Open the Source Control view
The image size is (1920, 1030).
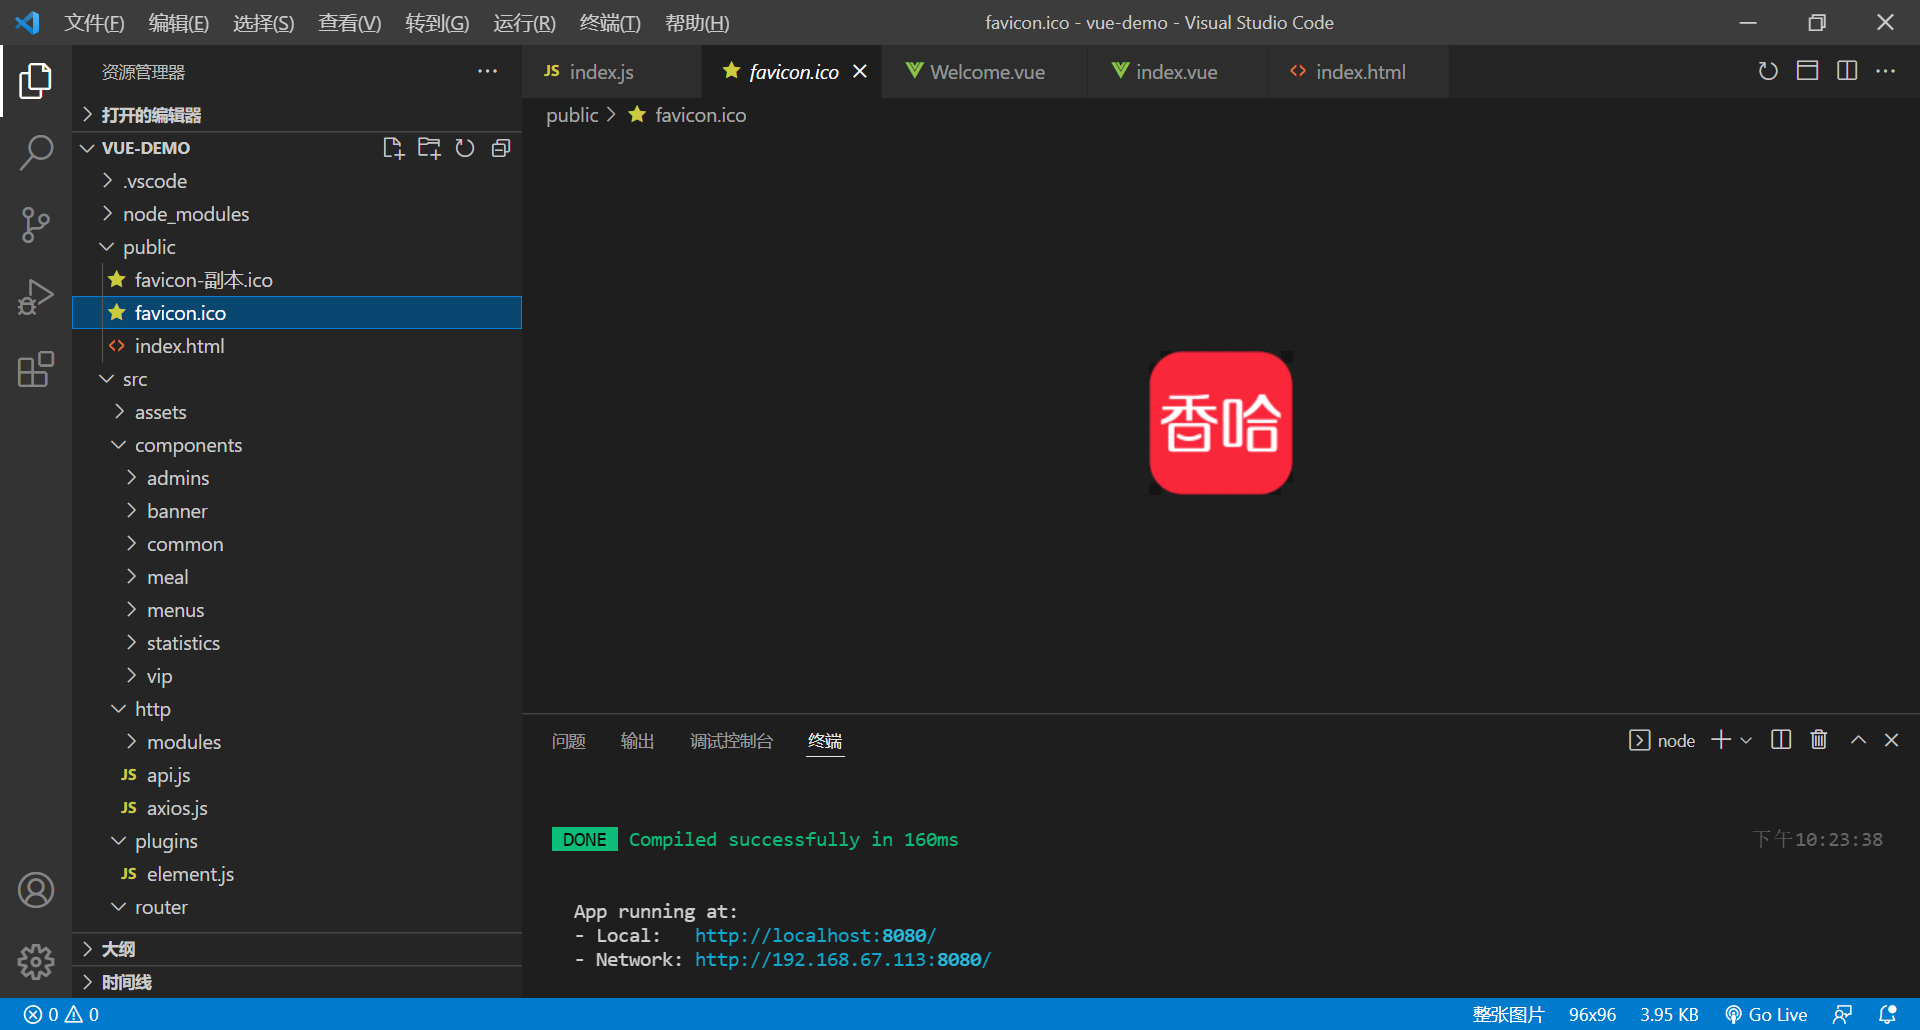36,225
